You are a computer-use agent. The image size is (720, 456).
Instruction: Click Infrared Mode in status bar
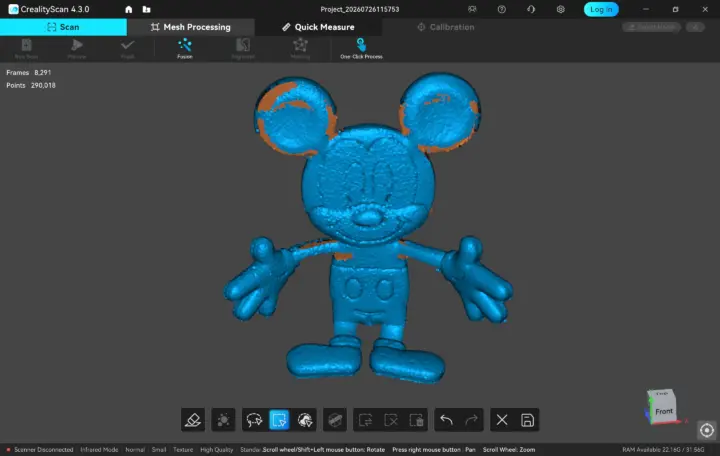point(99,450)
